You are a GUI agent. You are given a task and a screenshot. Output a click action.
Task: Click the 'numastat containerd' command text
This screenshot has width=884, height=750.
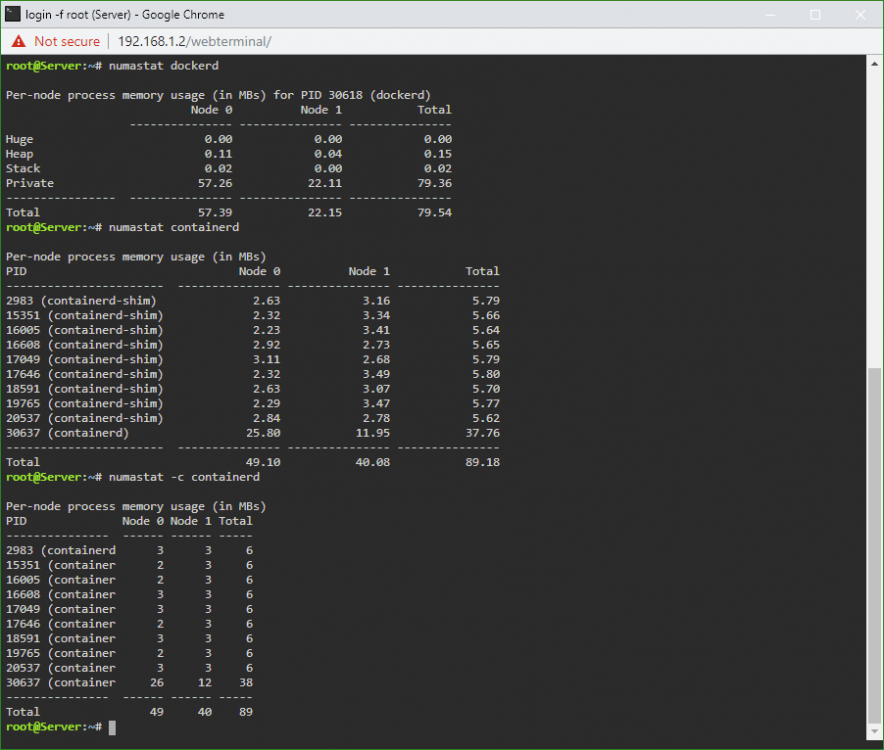point(174,227)
